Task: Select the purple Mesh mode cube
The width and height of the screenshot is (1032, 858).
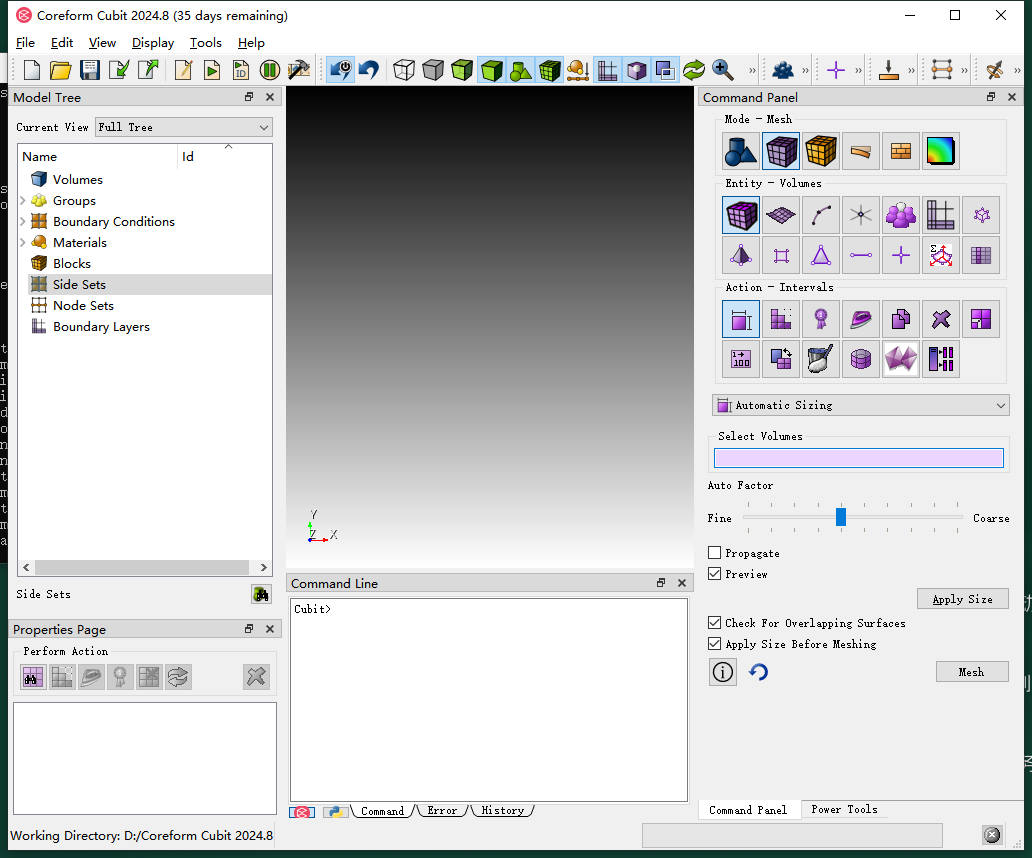Action: coord(781,151)
